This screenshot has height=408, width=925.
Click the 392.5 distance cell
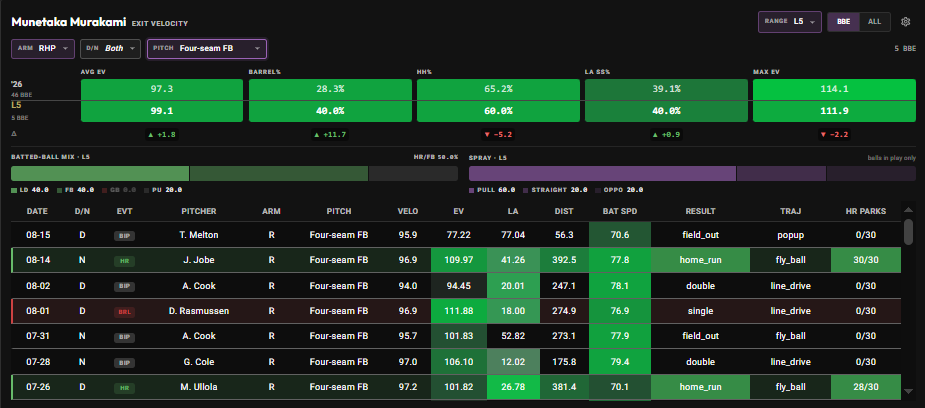(x=565, y=260)
